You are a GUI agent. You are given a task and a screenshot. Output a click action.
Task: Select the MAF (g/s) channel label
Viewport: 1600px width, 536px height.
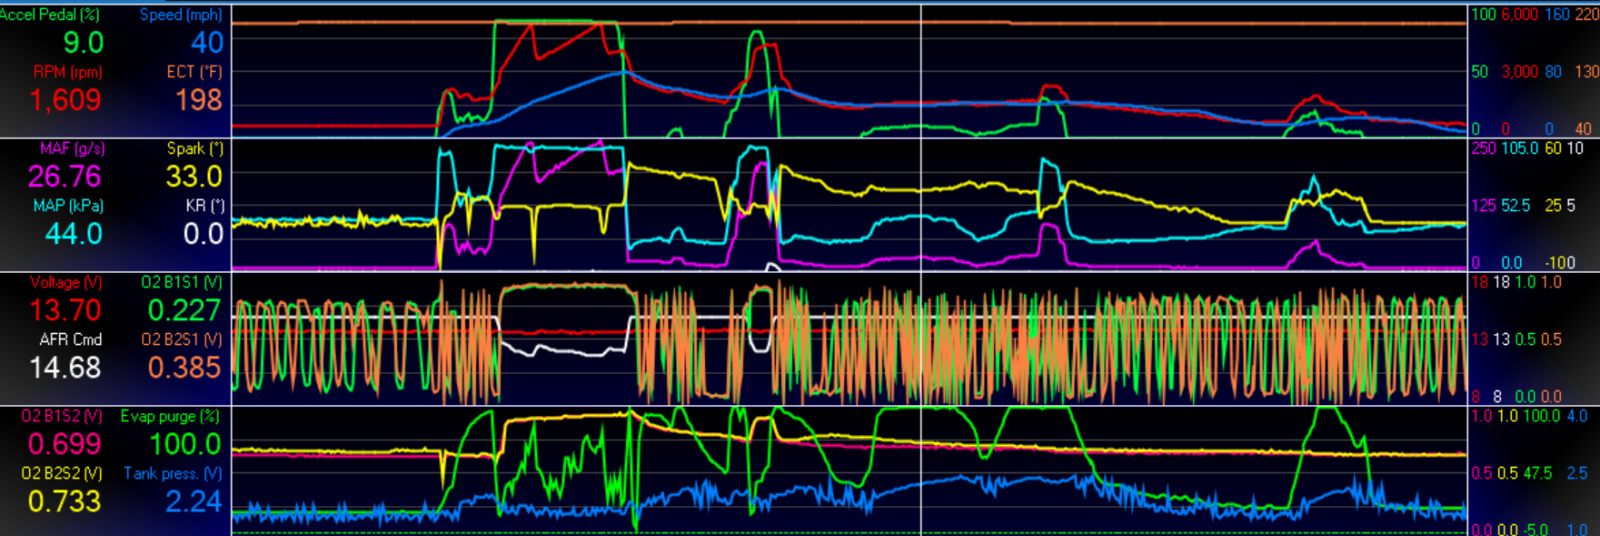tap(72, 148)
